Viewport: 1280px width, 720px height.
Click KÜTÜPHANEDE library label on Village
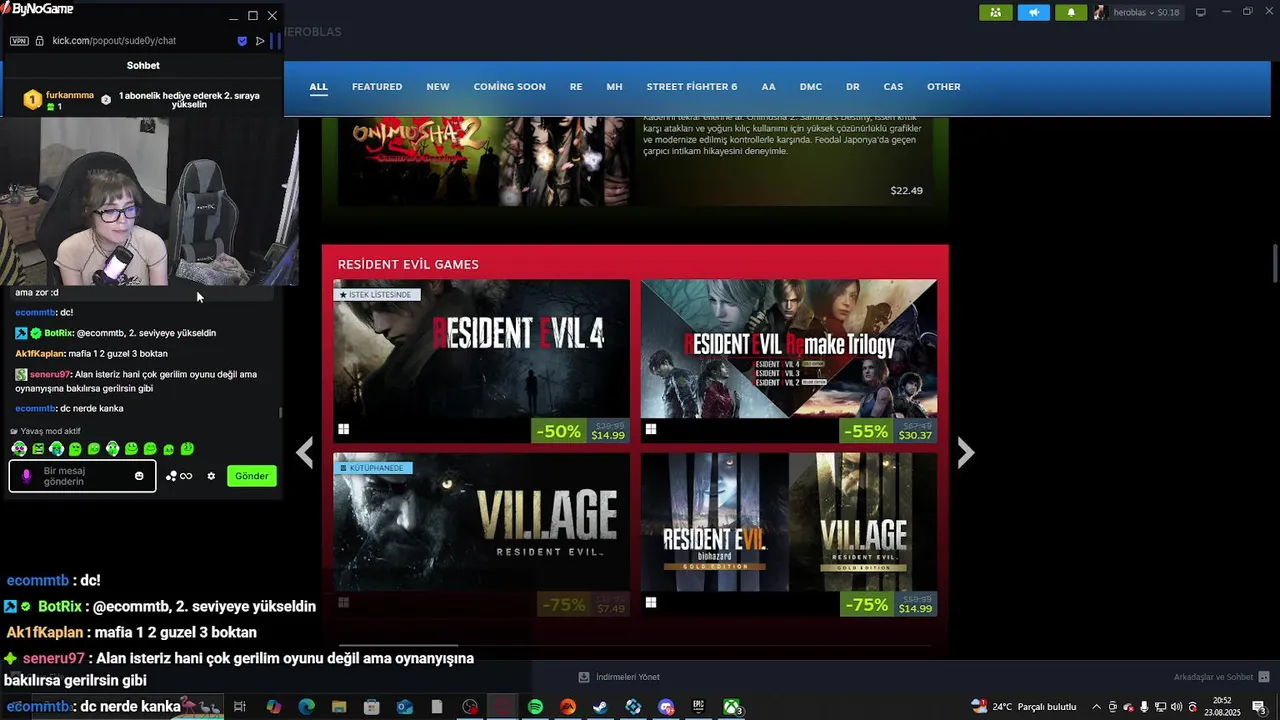click(372, 468)
